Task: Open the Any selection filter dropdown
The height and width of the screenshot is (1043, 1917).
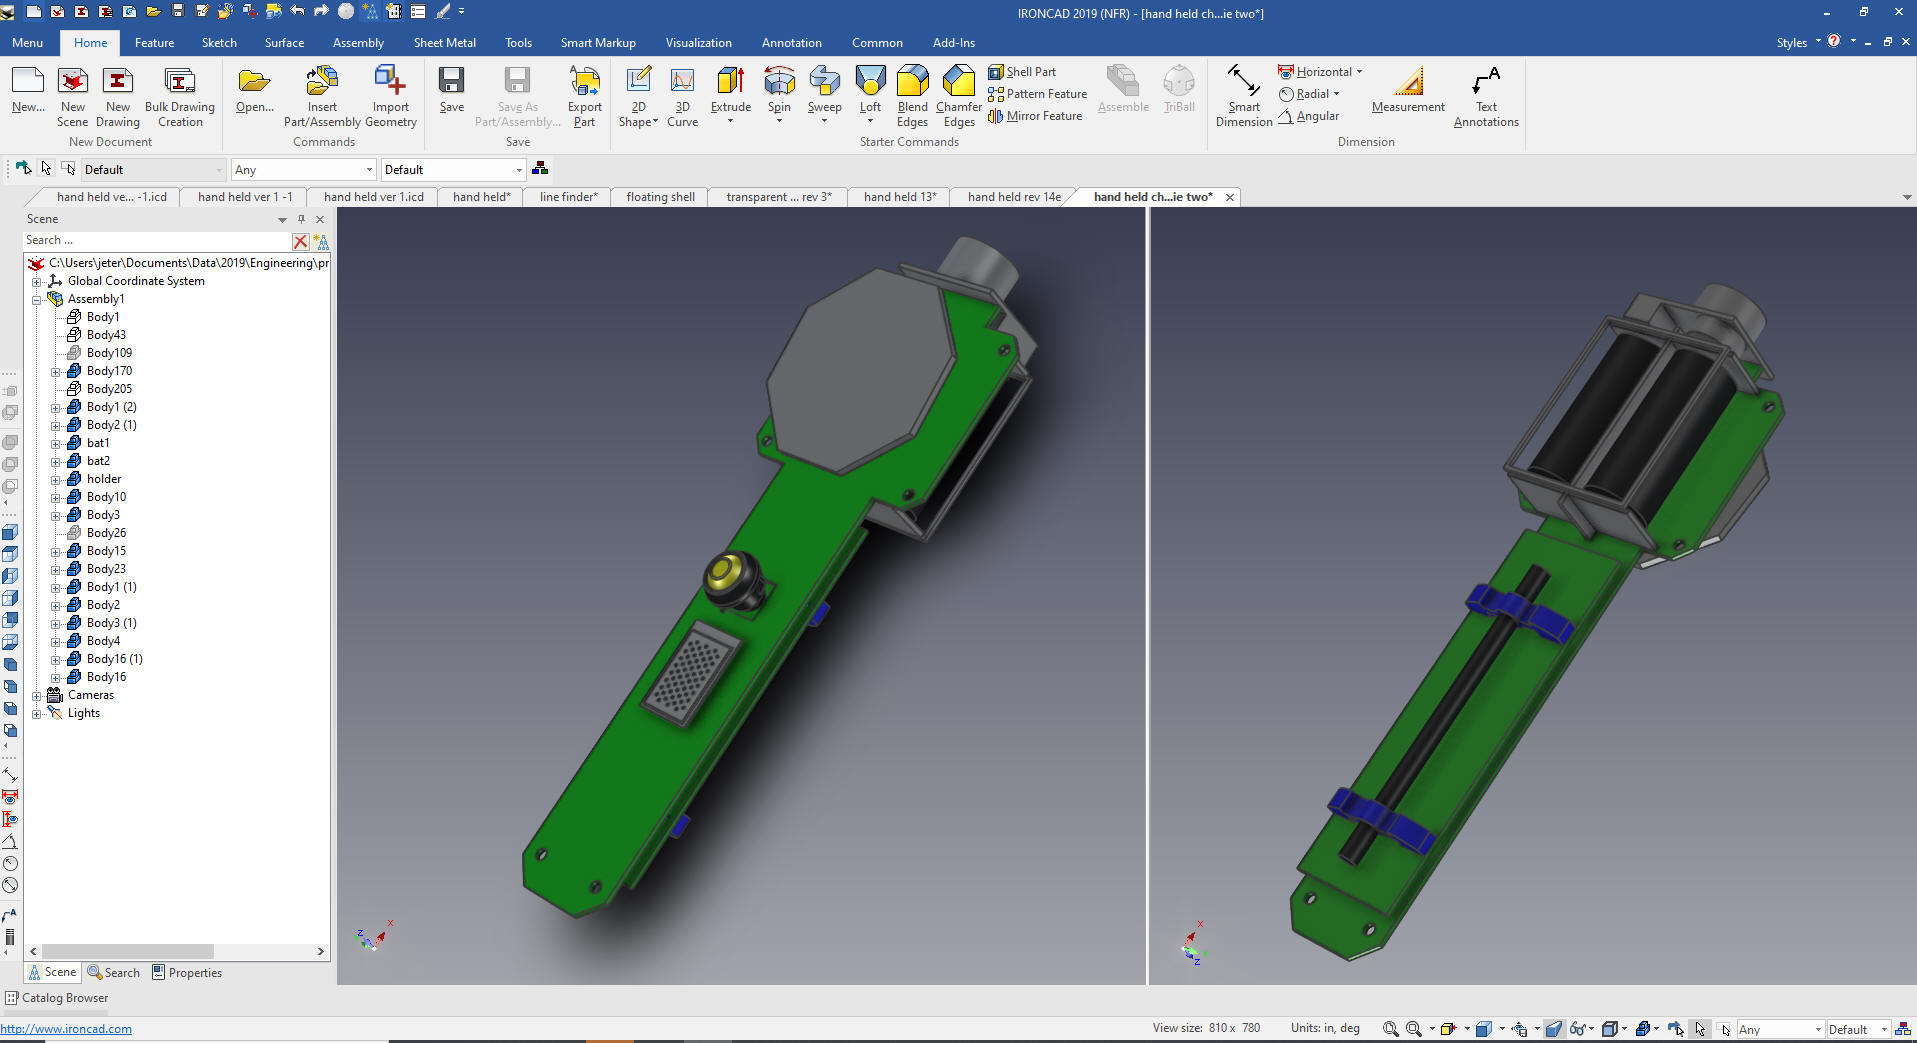Action: coord(303,170)
